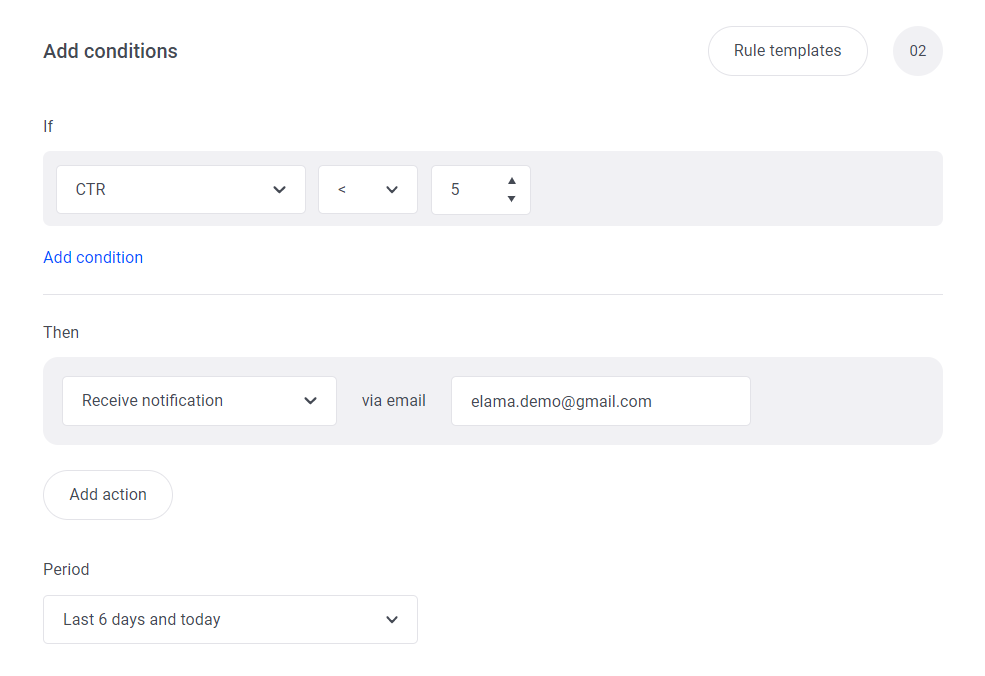Click the chevron on the less-than operator dropdown
The height and width of the screenshot is (676, 985).
[392, 190]
